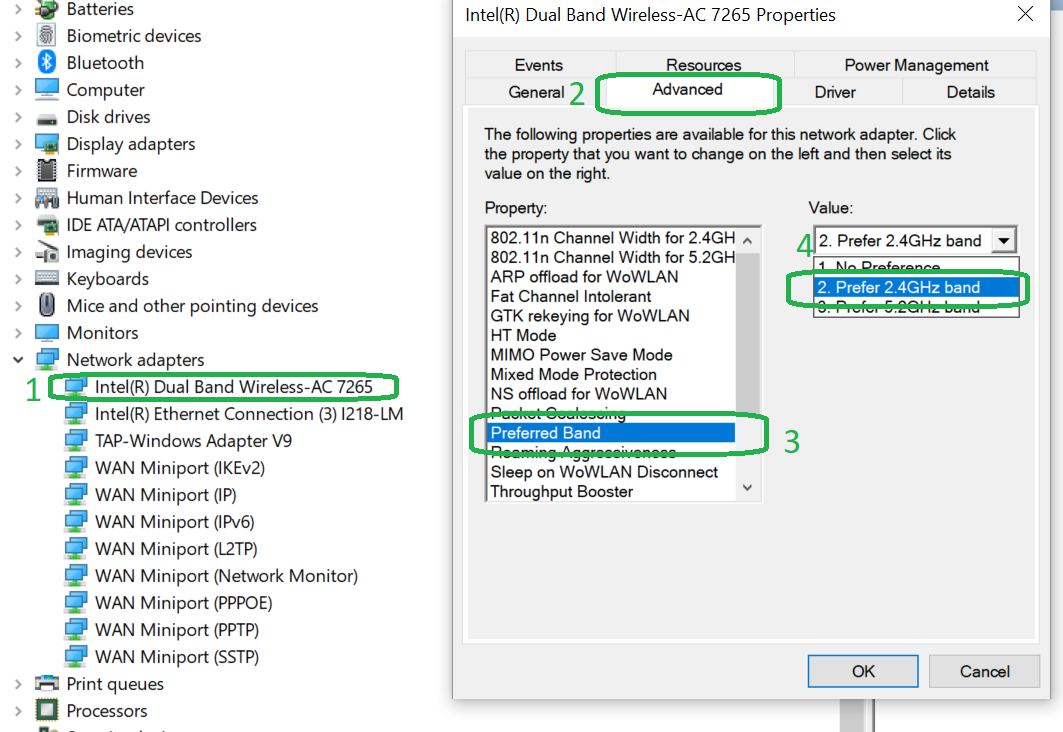
Task: Click the WAN Miniport (Network Monitor) icon
Action: 75,576
